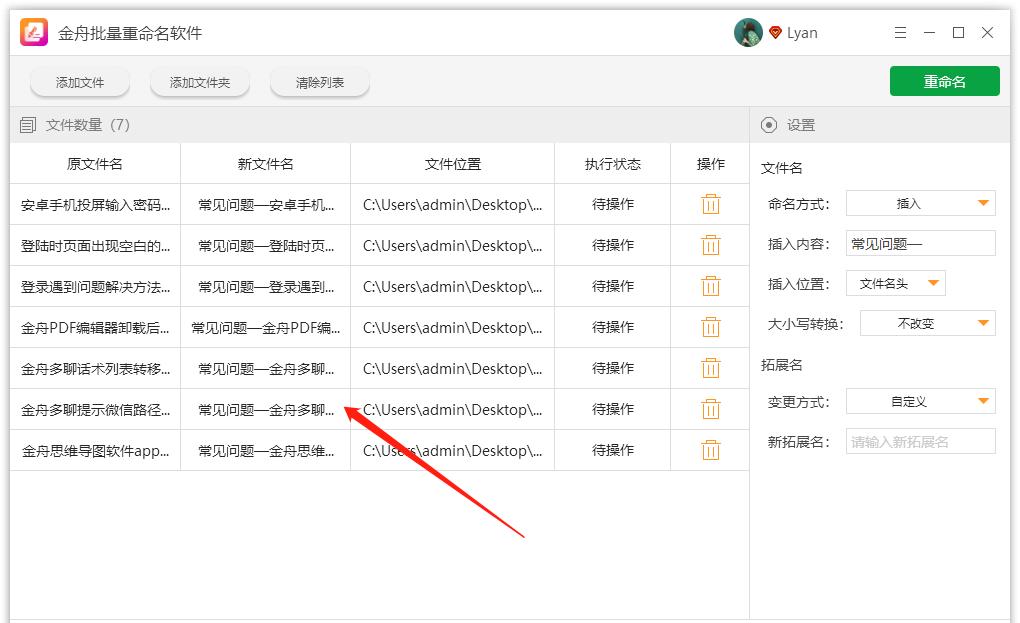Image resolution: width=1020 pixels, height=623 pixels.
Task: Click the 插入内容 text field
Action: pos(920,244)
